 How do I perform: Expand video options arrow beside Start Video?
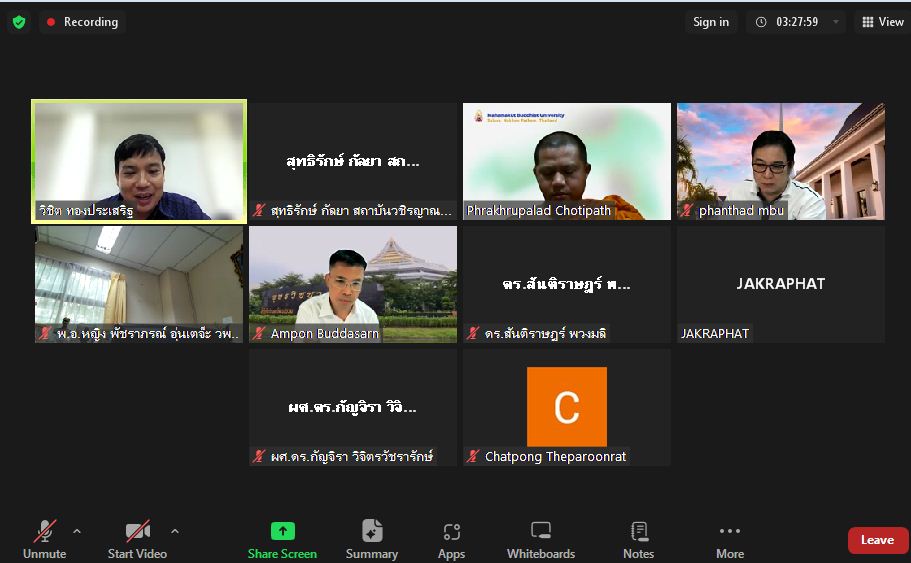(x=175, y=531)
